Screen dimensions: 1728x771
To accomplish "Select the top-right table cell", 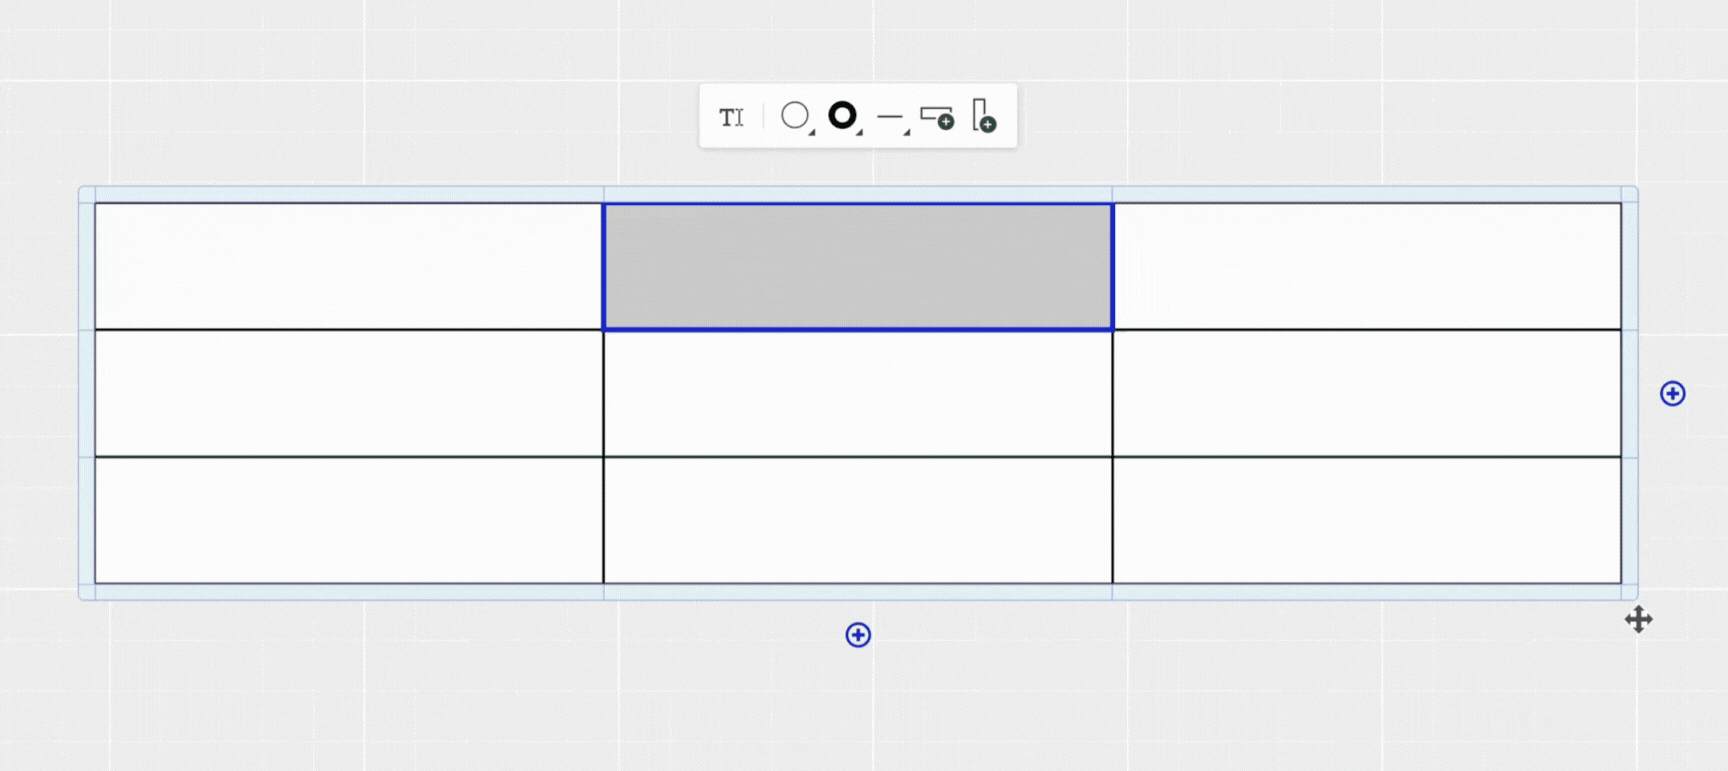I will coord(1366,267).
